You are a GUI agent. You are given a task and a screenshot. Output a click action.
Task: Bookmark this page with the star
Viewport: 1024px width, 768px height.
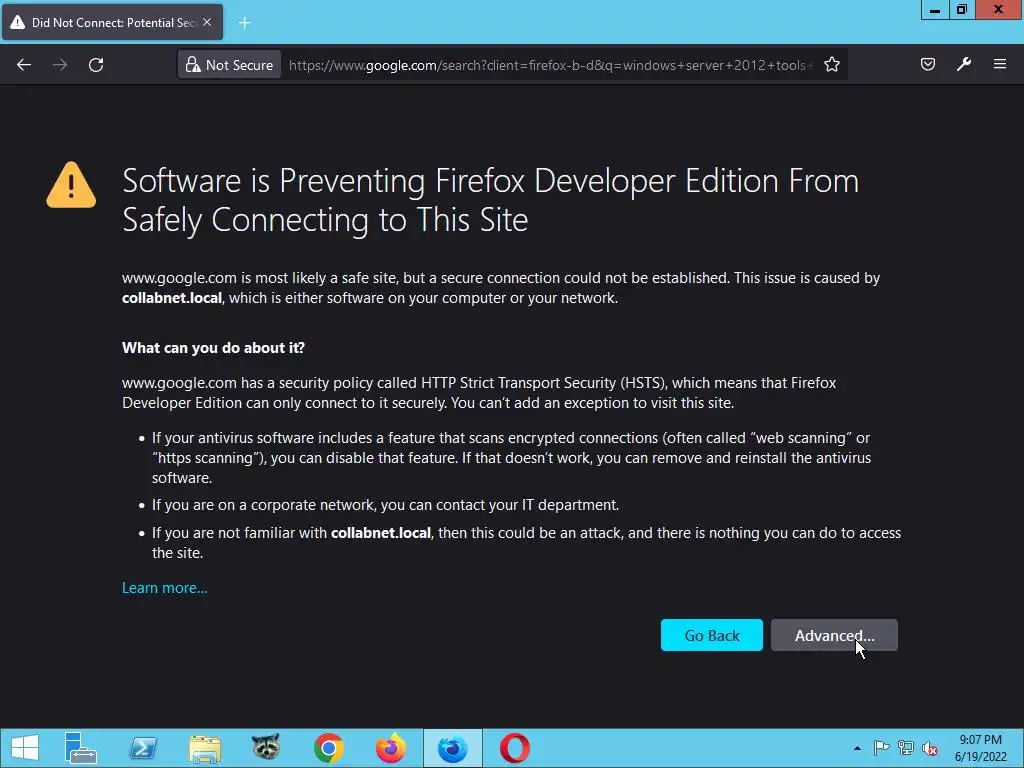point(831,65)
